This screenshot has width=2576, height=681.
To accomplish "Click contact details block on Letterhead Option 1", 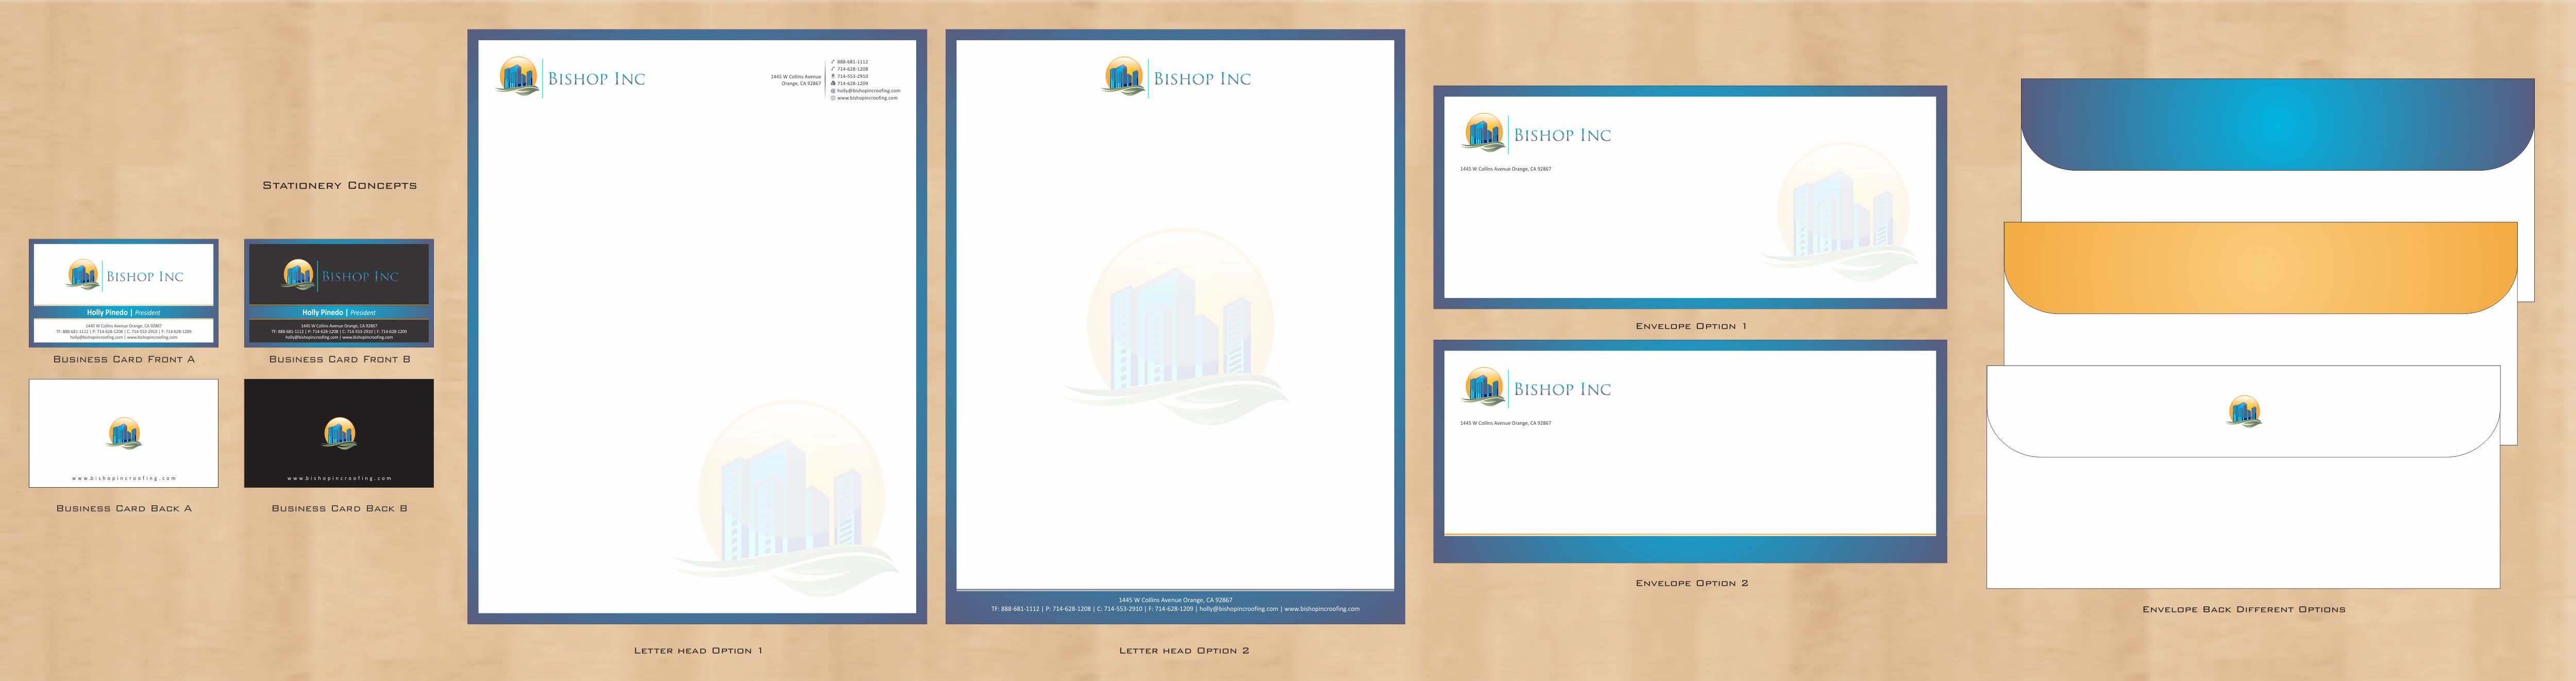I will click(x=865, y=80).
